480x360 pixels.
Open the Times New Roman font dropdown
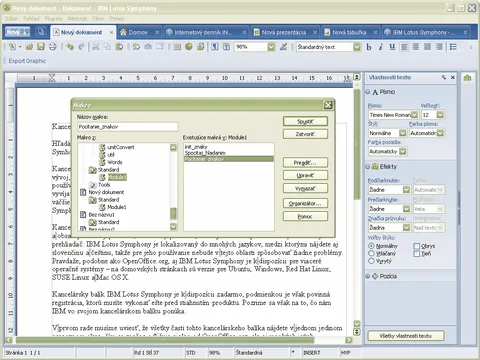[414, 115]
